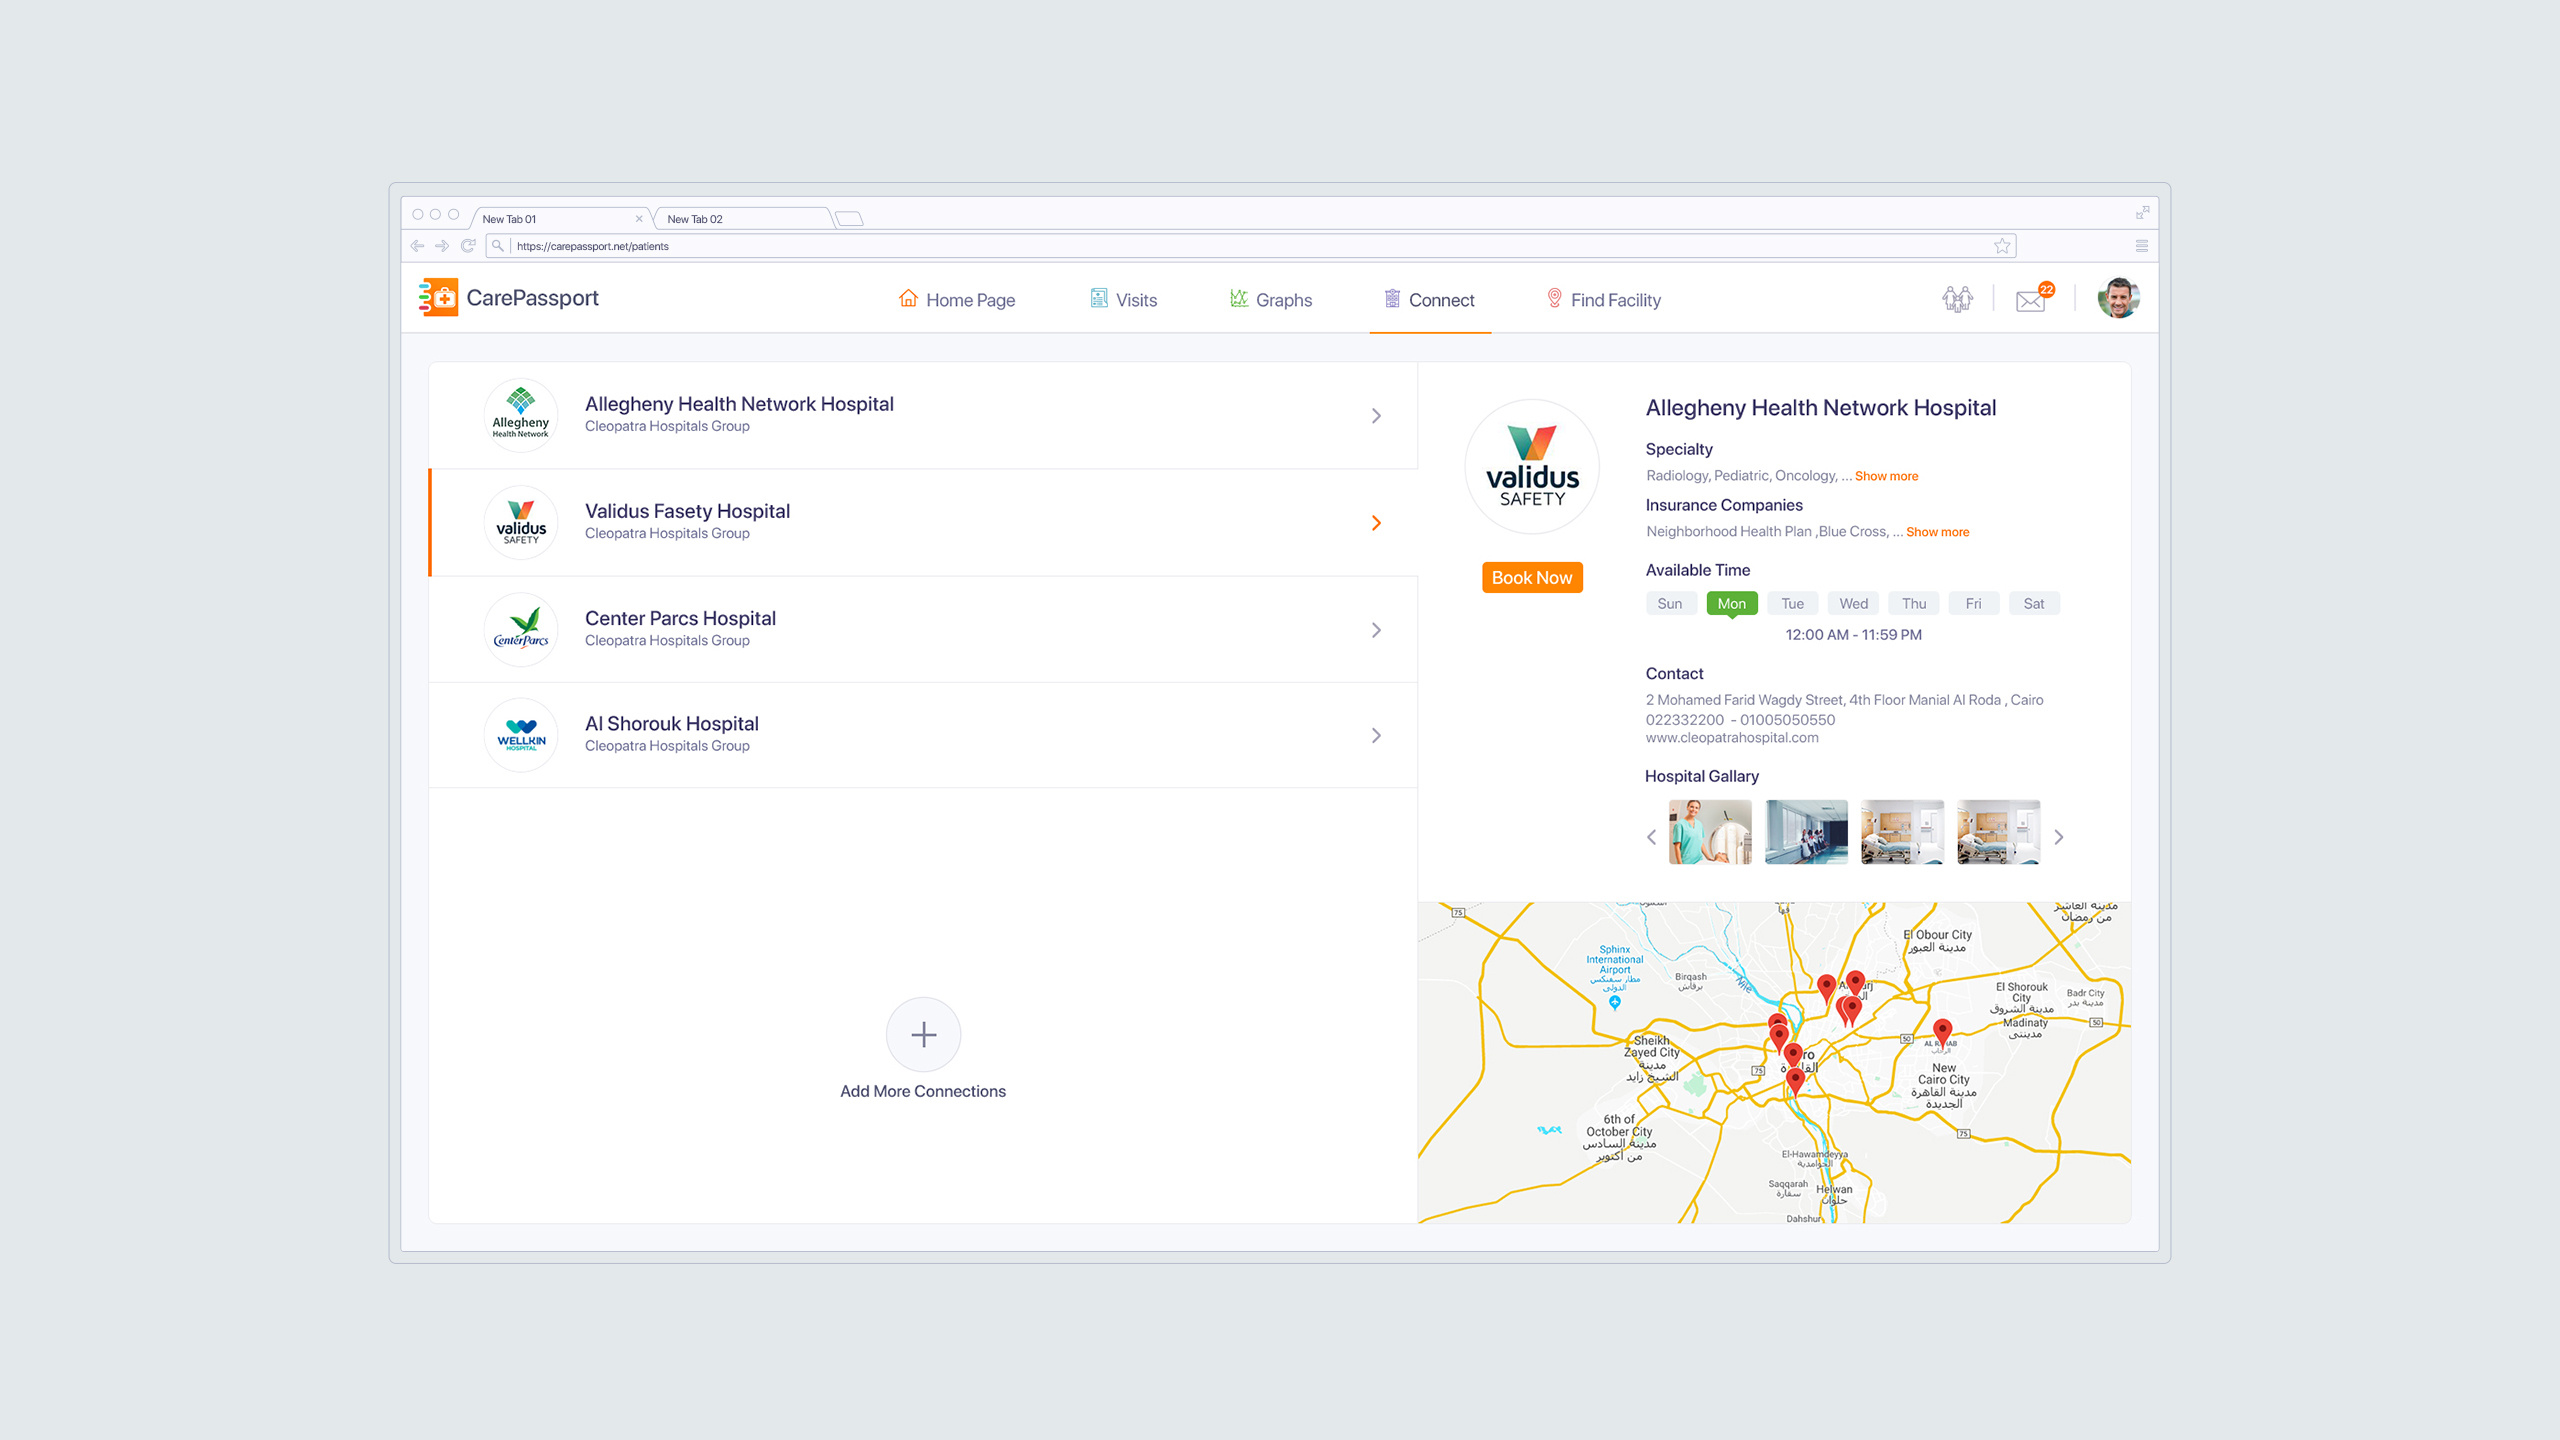Click the Allegheny Health Network Hospital detail title
Screen dimensions: 2560x1440
point(1821,408)
